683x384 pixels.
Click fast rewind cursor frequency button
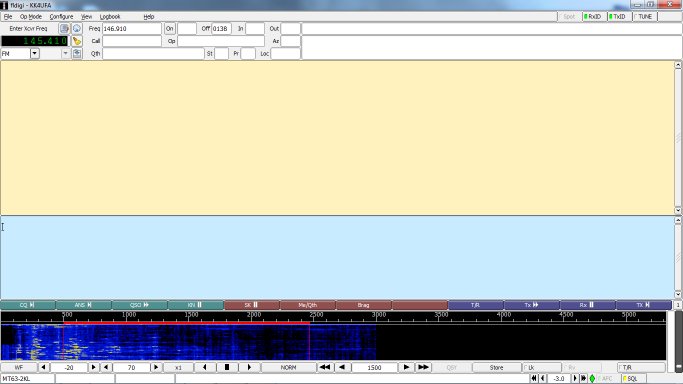click(x=325, y=367)
